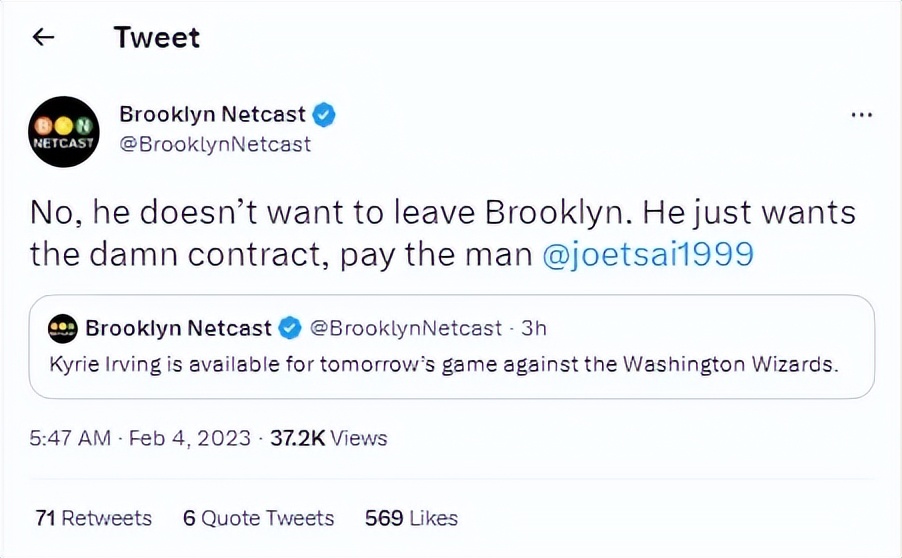Click Brooklyn Netcast name in the quoted tweet
The width and height of the screenshot is (902, 558).
pyautogui.click(x=178, y=328)
